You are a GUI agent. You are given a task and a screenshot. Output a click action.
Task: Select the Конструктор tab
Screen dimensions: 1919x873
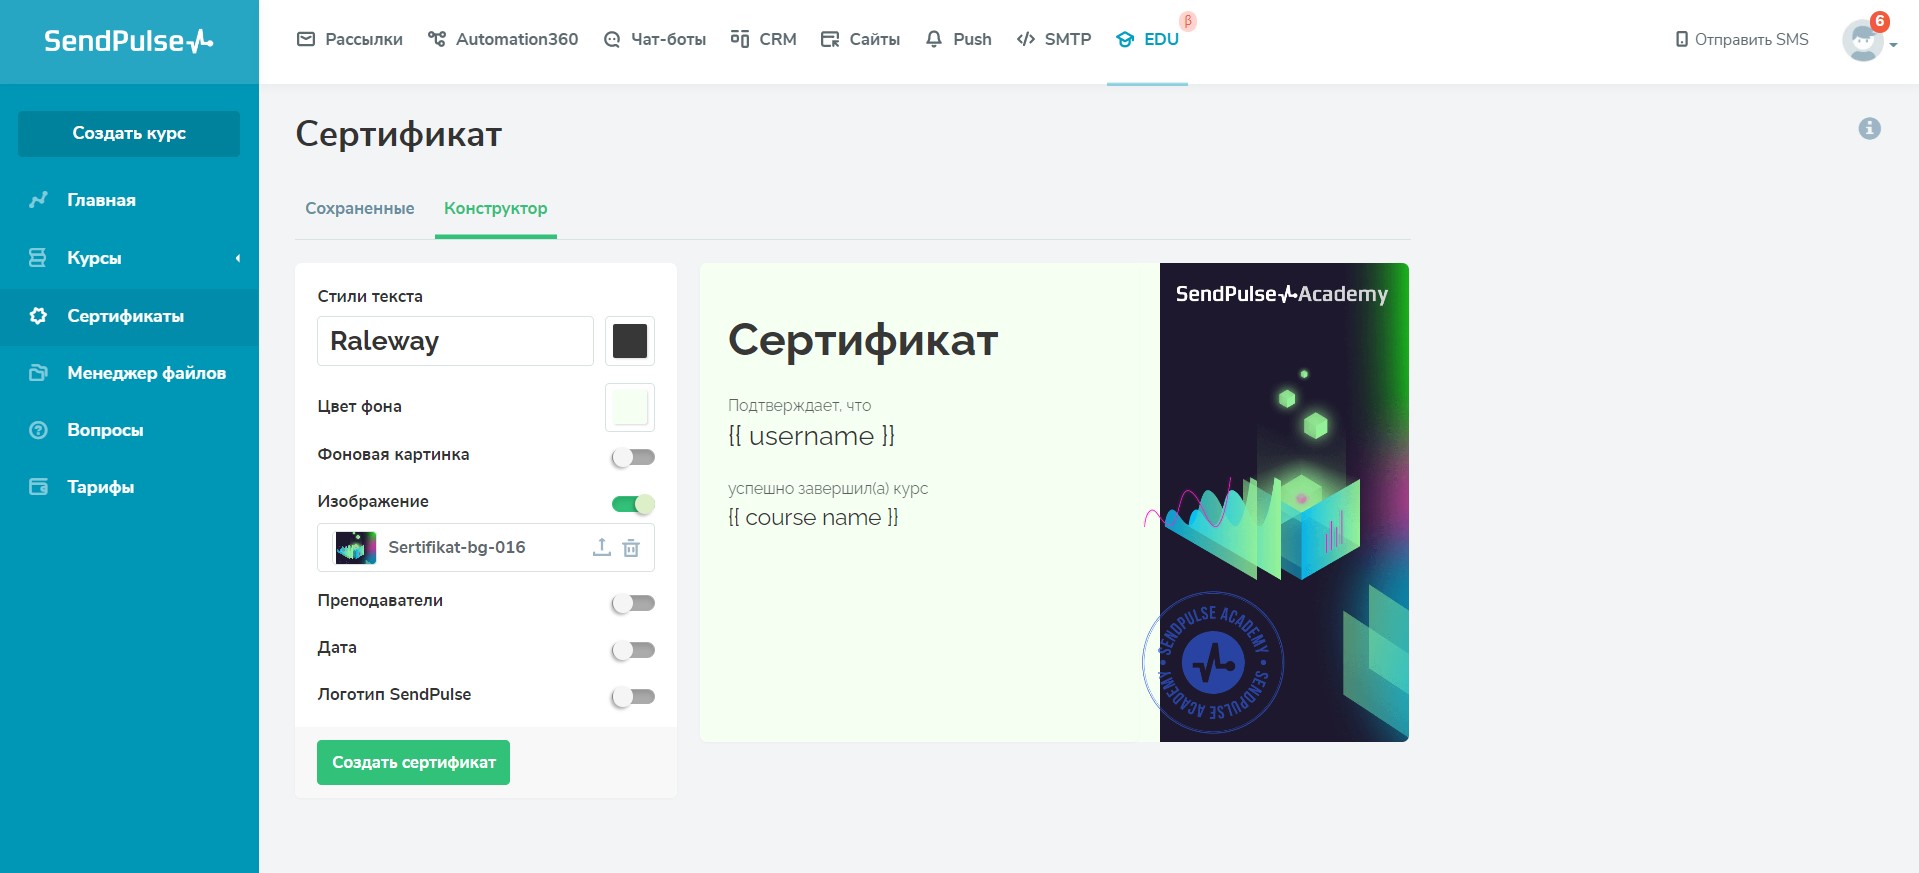496,208
